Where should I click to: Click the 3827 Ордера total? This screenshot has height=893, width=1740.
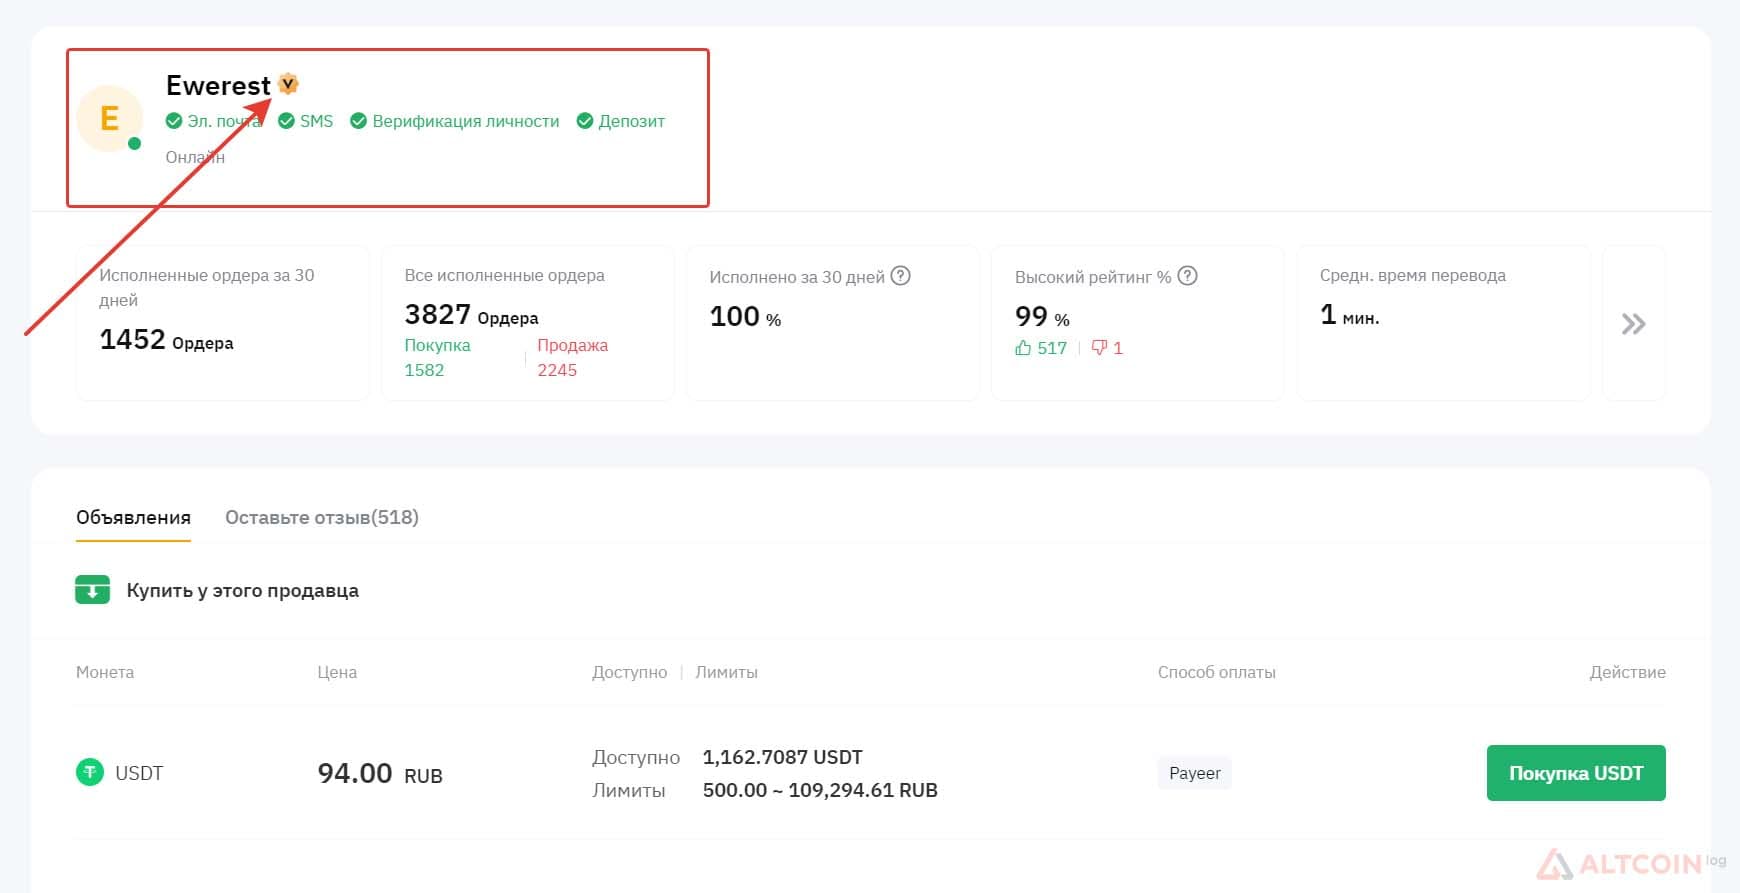tap(471, 315)
